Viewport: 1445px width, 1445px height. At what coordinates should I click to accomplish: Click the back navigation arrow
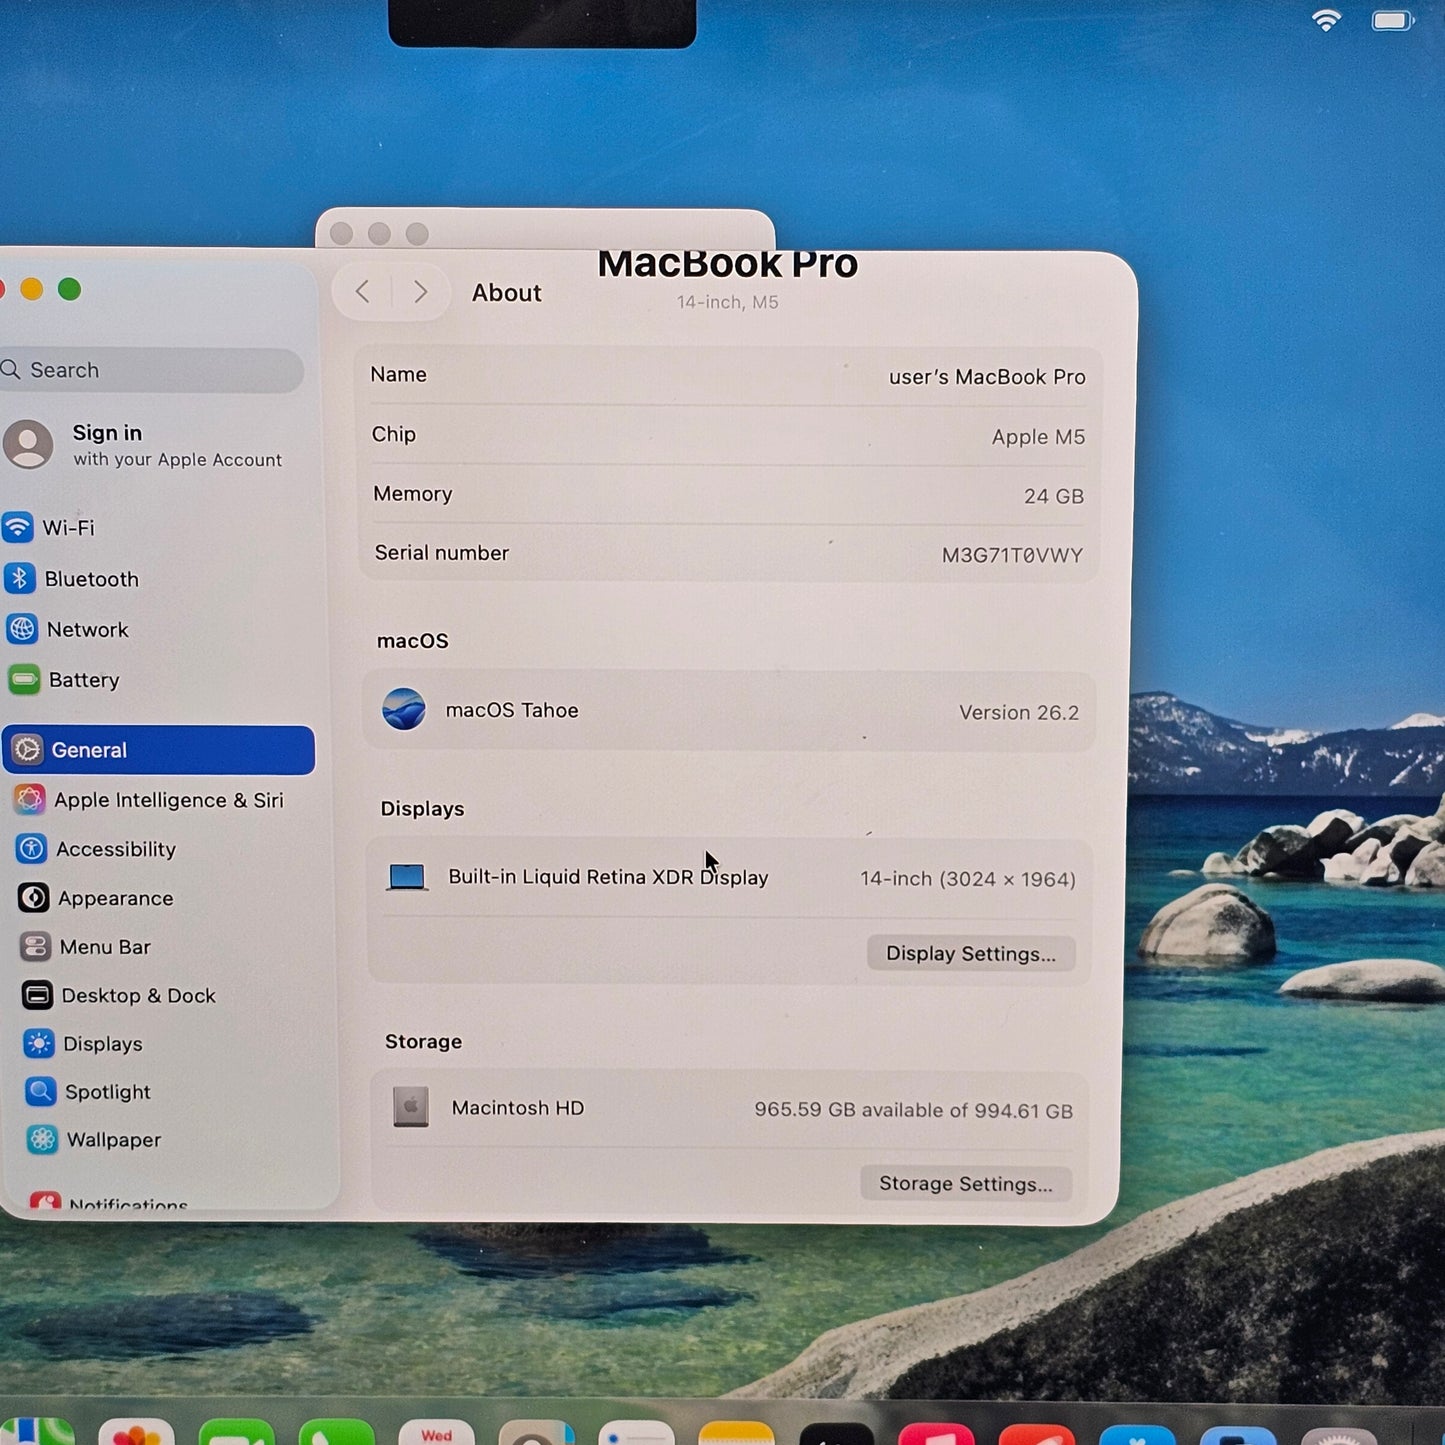point(364,292)
